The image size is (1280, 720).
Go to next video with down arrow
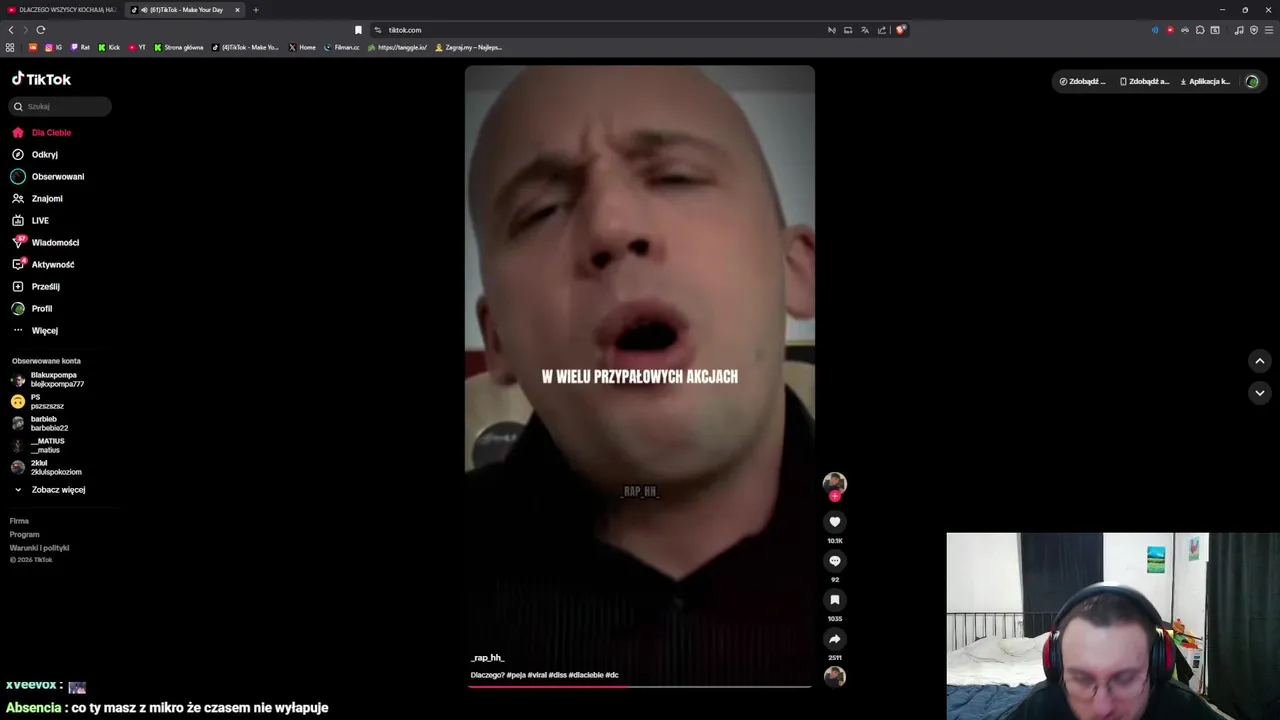pyautogui.click(x=1260, y=393)
